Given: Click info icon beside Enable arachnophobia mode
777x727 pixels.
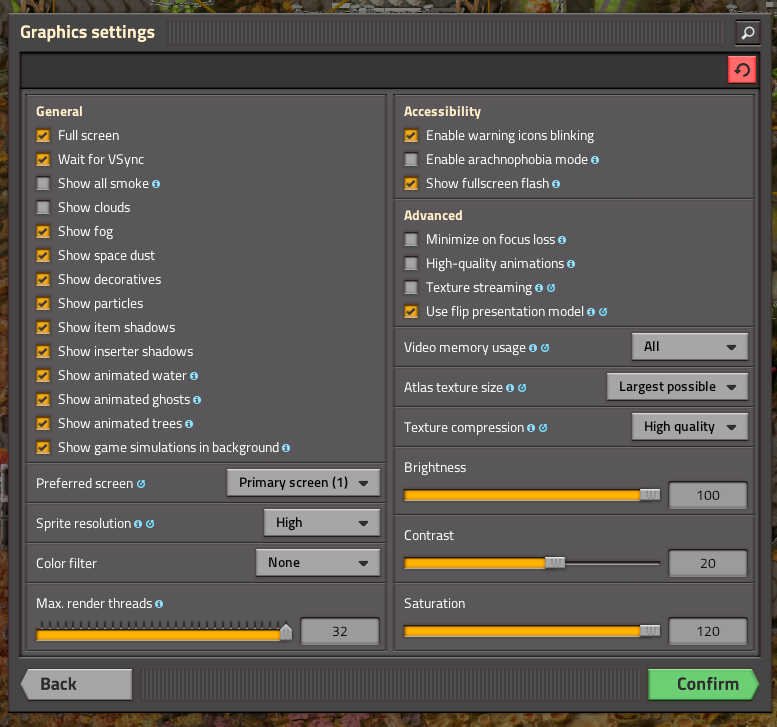Looking at the screenshot, I should pyautogui.click(x=595, y=160).
